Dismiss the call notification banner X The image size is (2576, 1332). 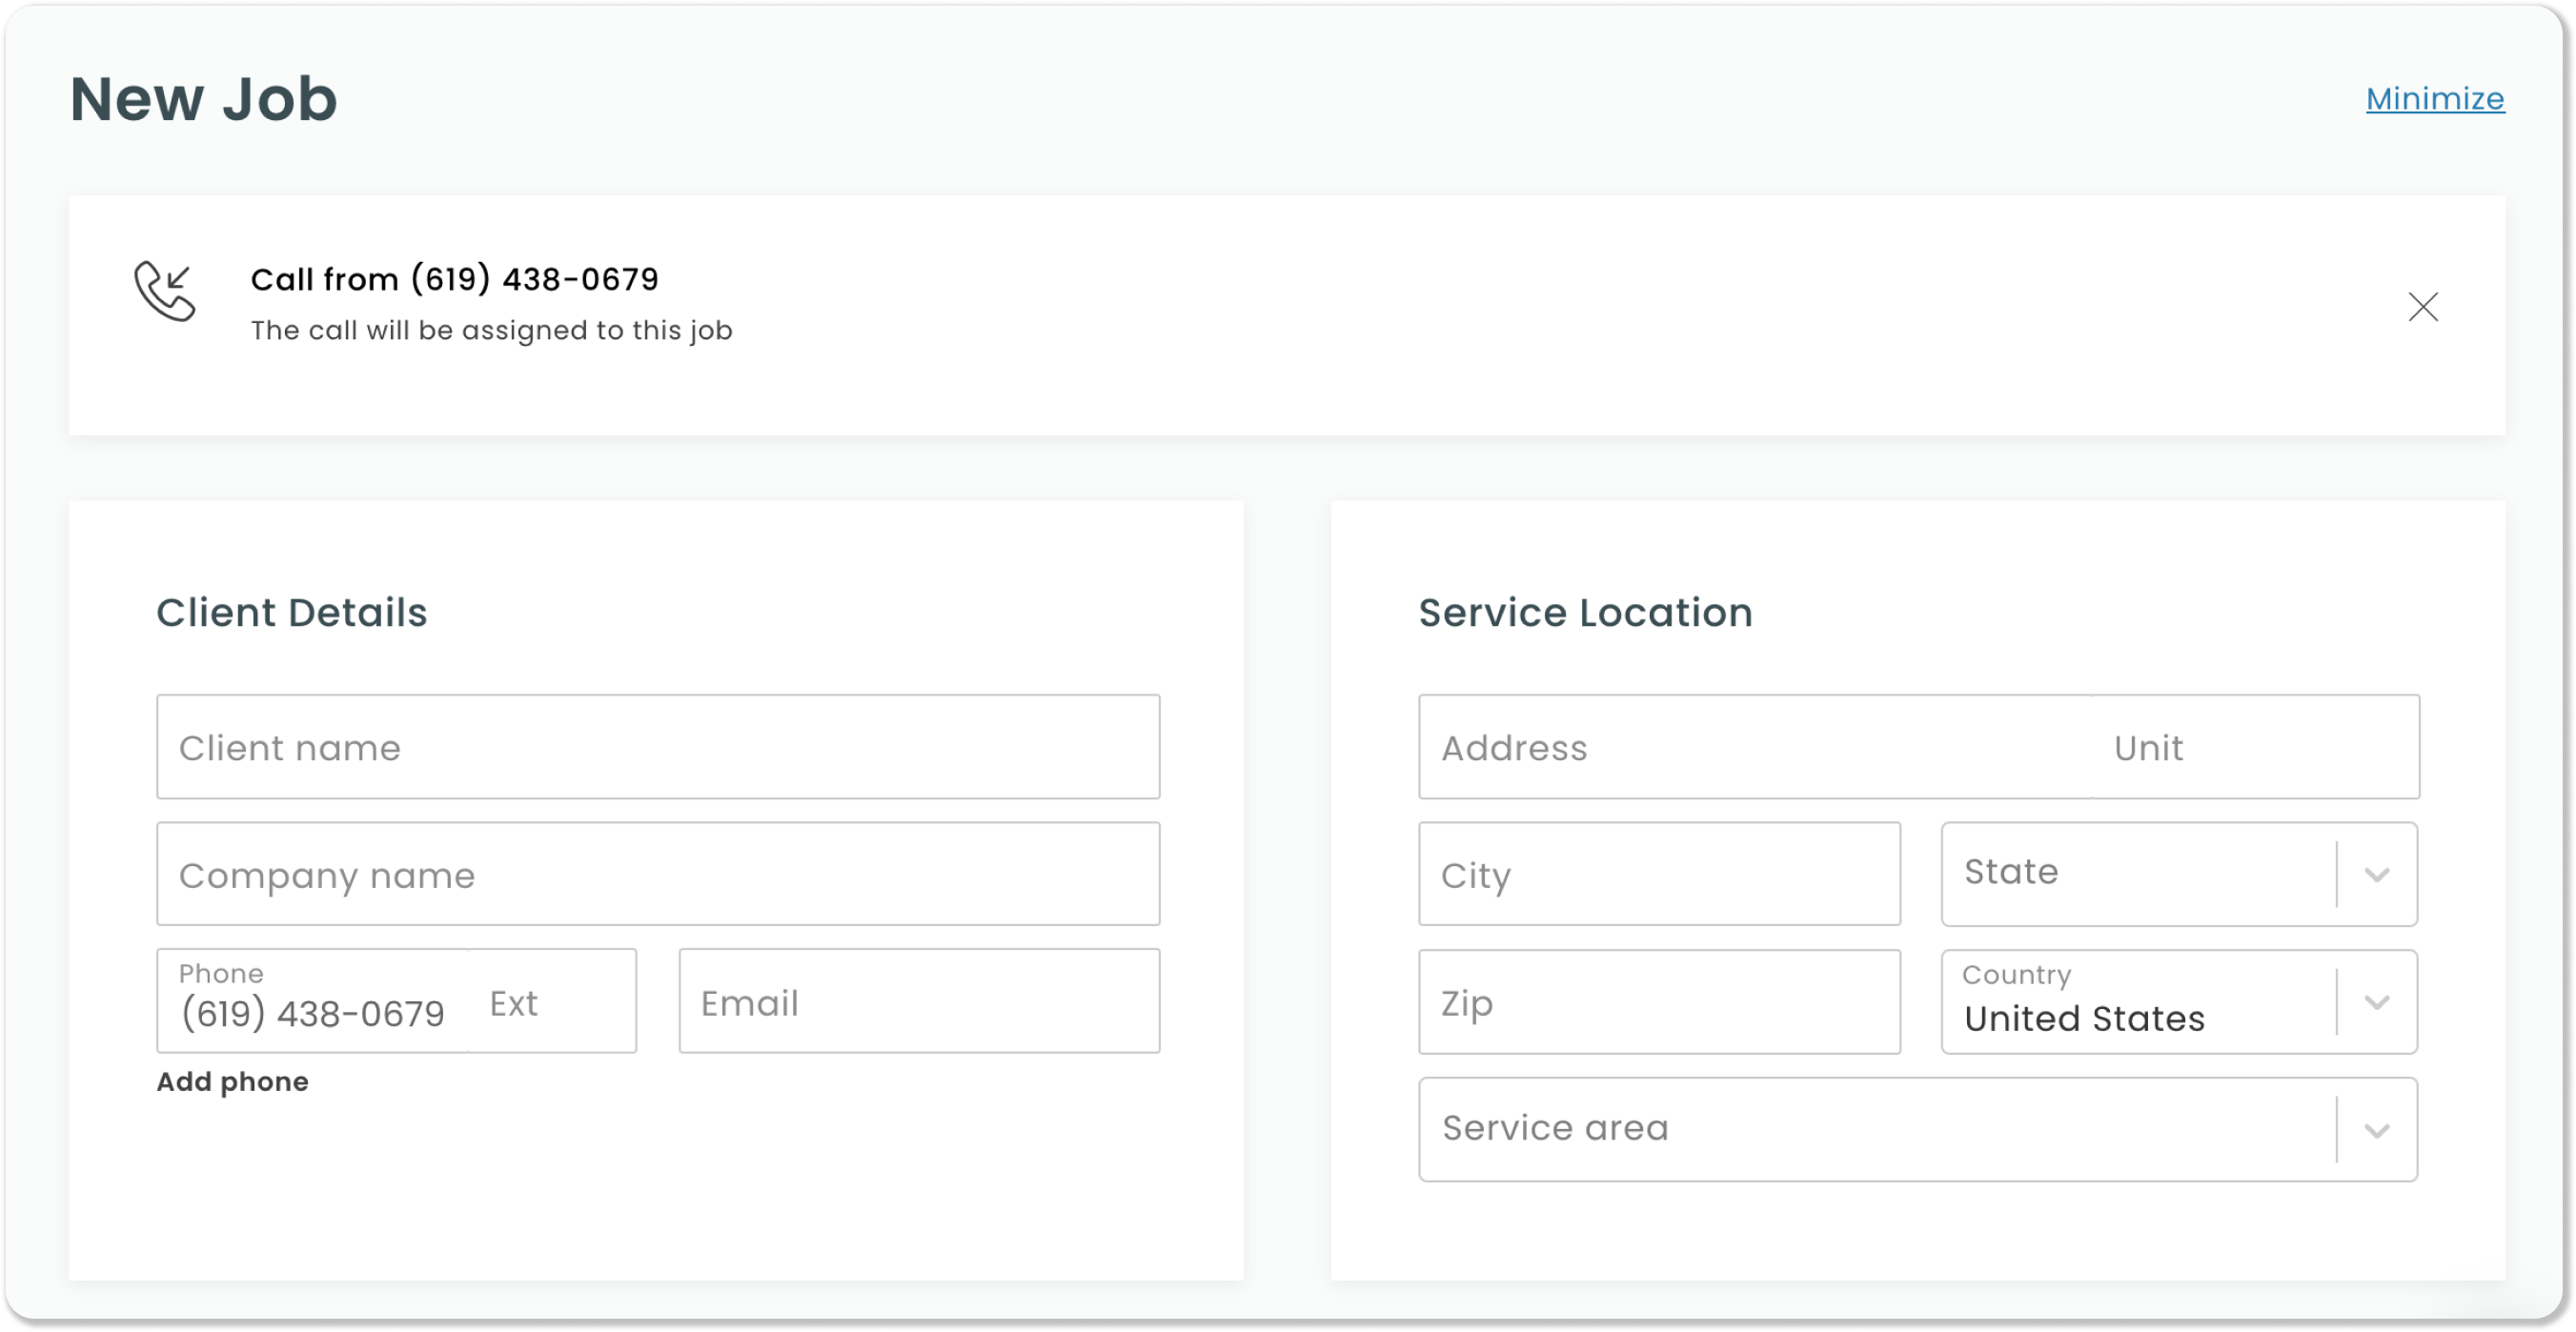click(2422, 306)
